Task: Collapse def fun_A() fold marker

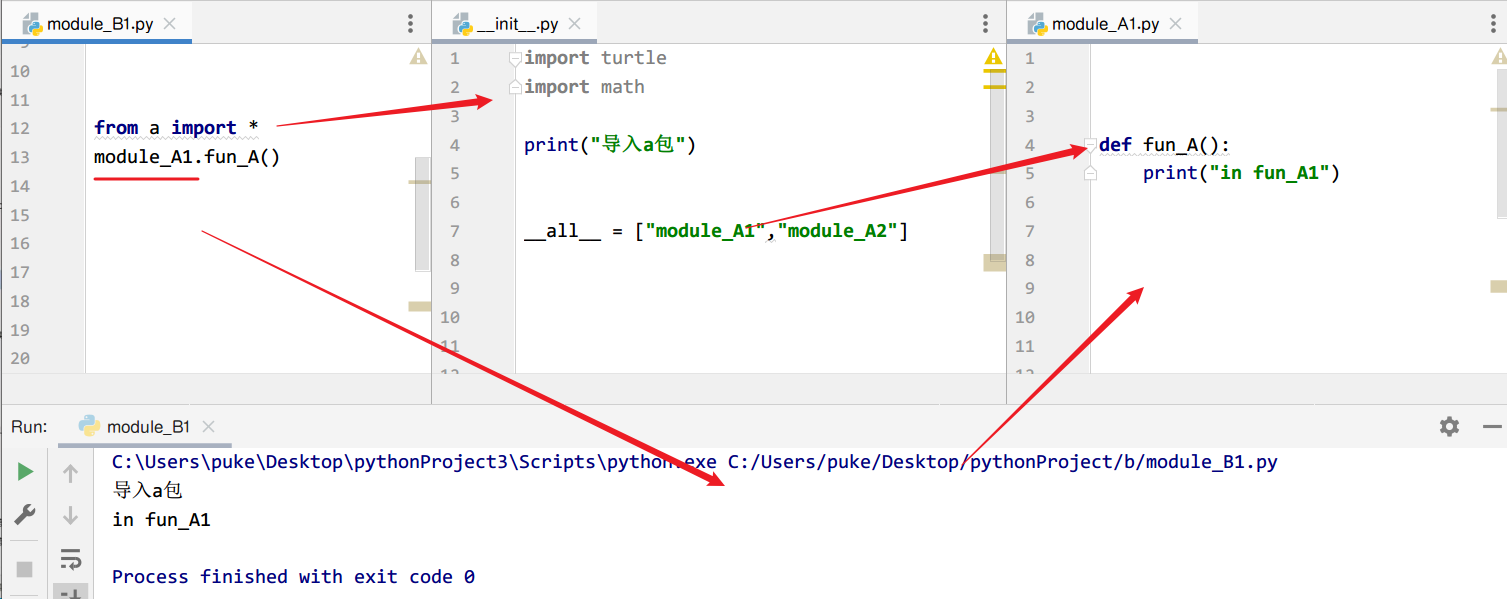Action: tap(1091, 146)
